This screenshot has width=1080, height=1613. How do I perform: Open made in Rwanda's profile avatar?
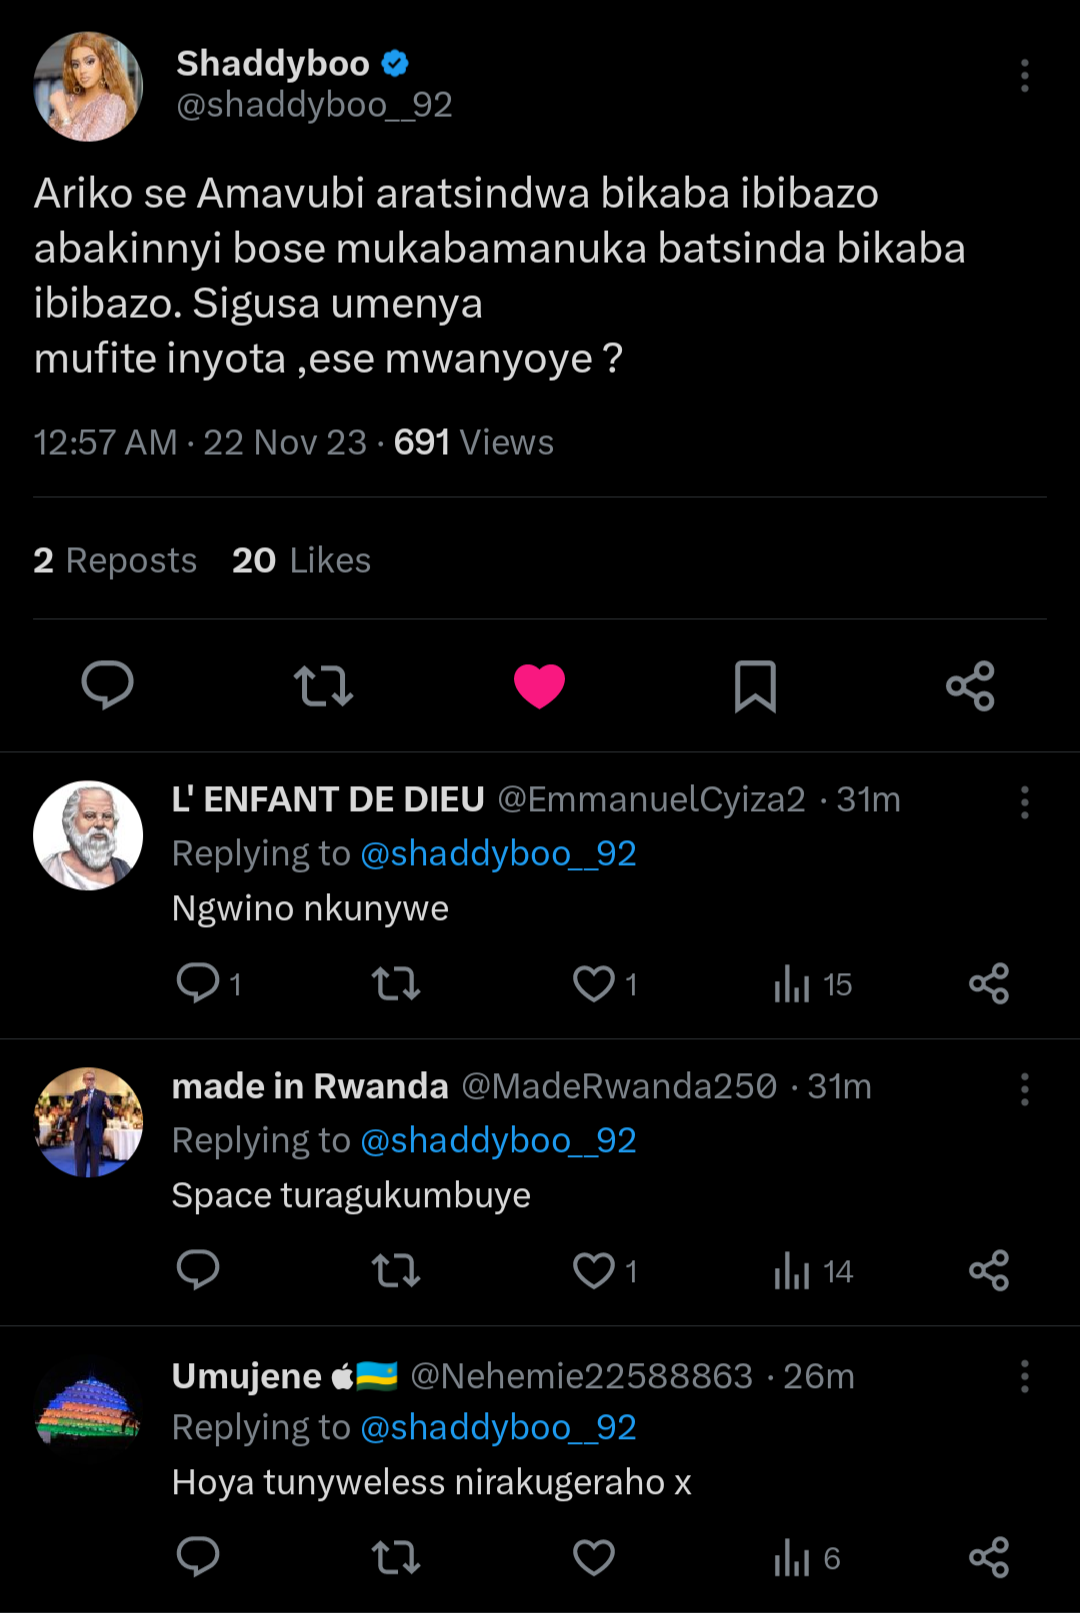[x=88, y=1122]
